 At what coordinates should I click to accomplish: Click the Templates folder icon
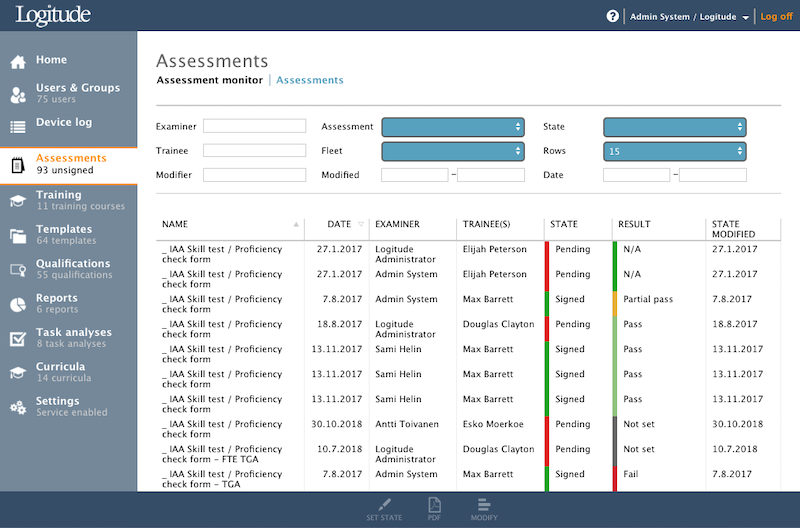[18, 236]
